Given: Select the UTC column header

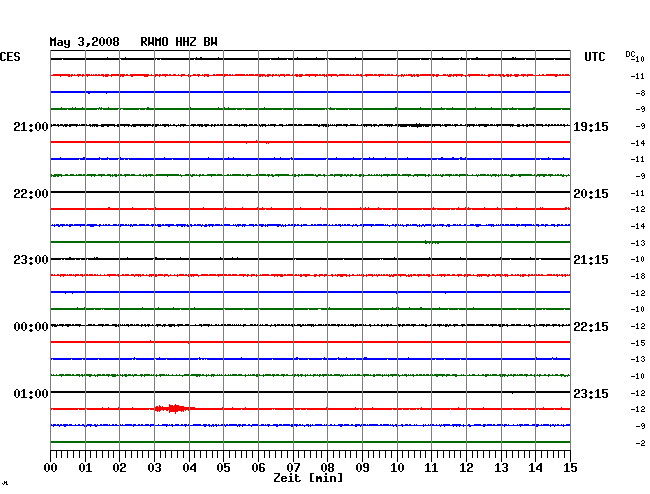Looking at the screenshot, I should (594, 57).
